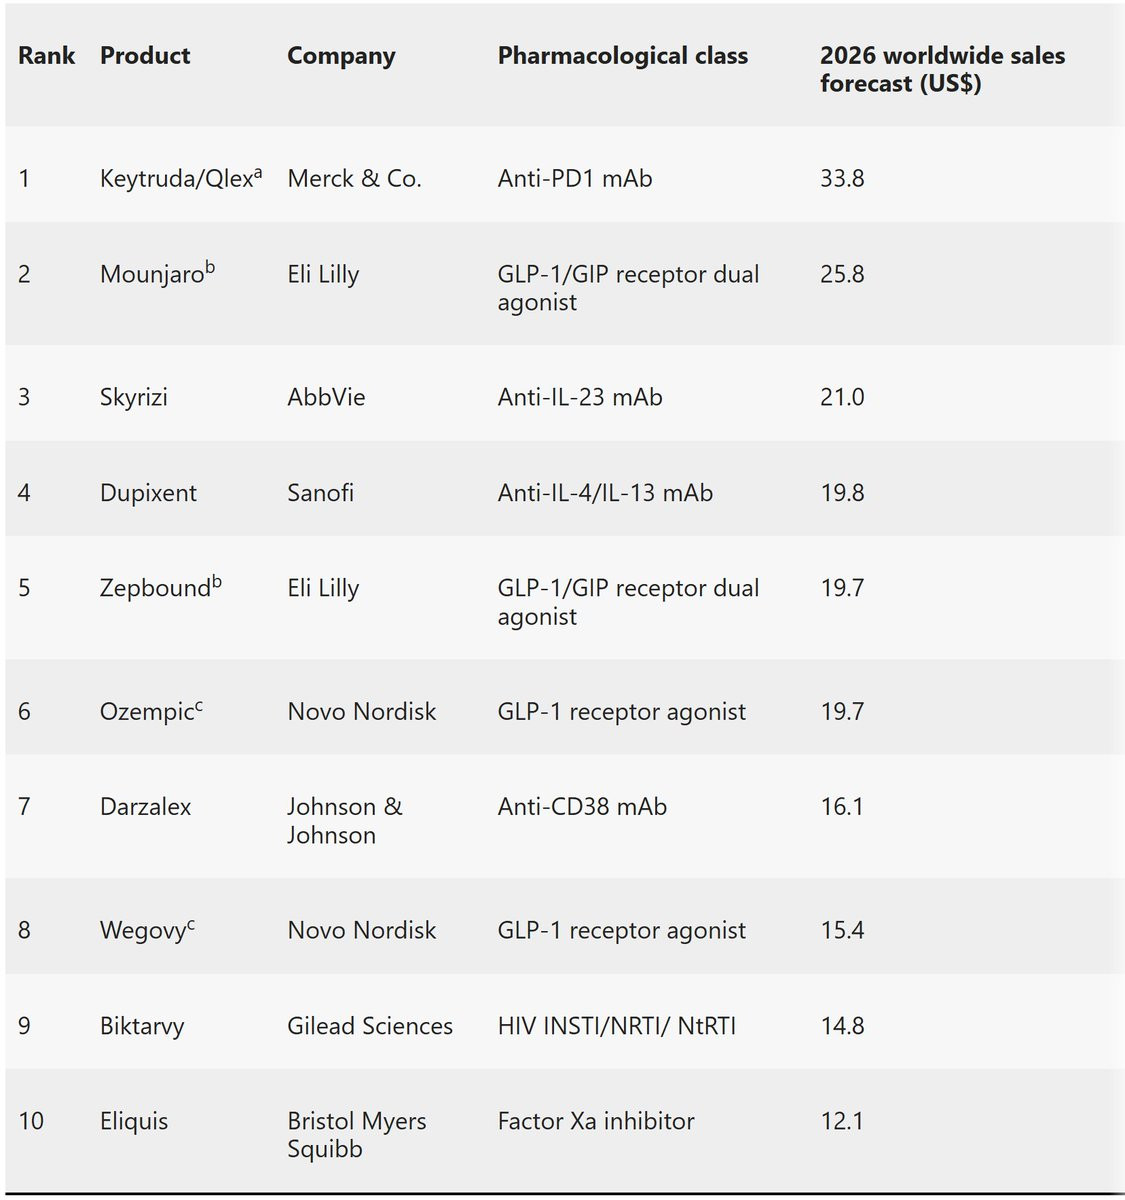Open footnote 'b' next to Mounjaro
1125x1200 pixels.
click(x=210, y=268)
